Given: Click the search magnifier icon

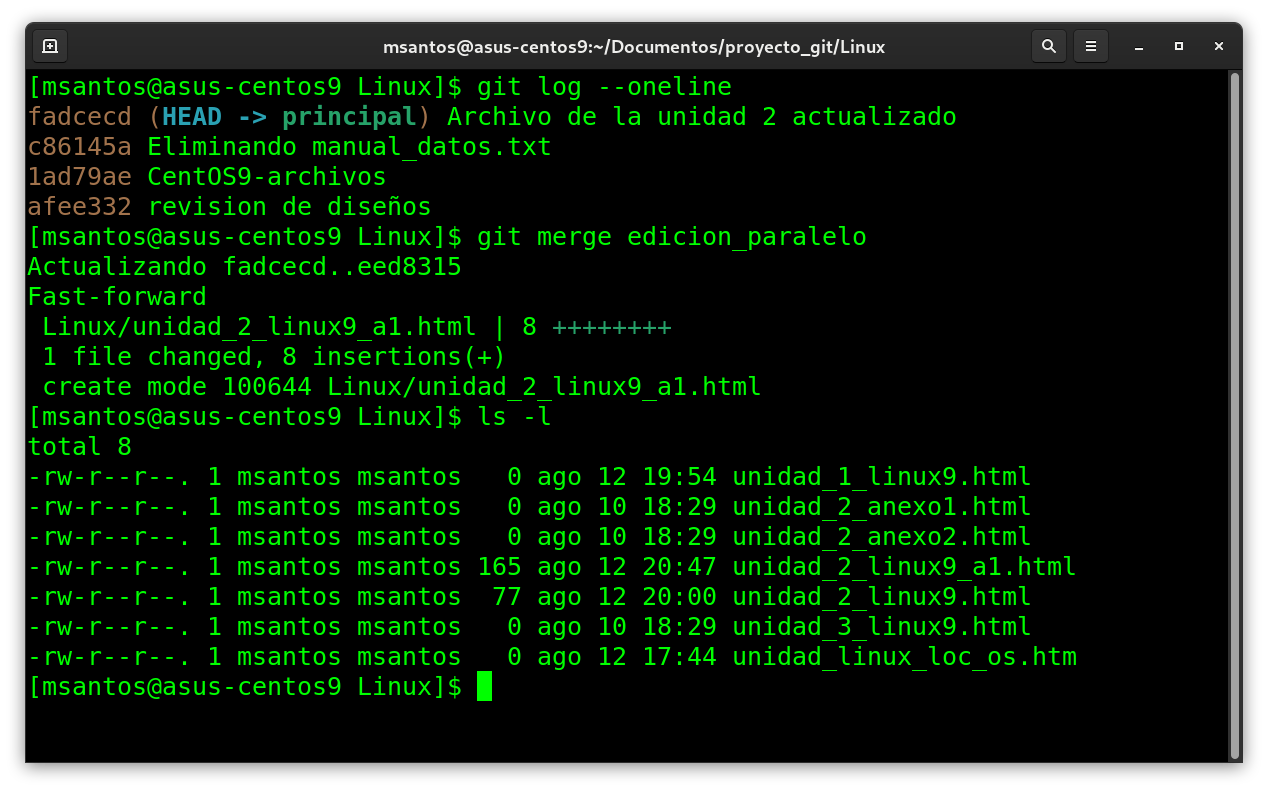Looking at the screenshot, I should 1048,46.
